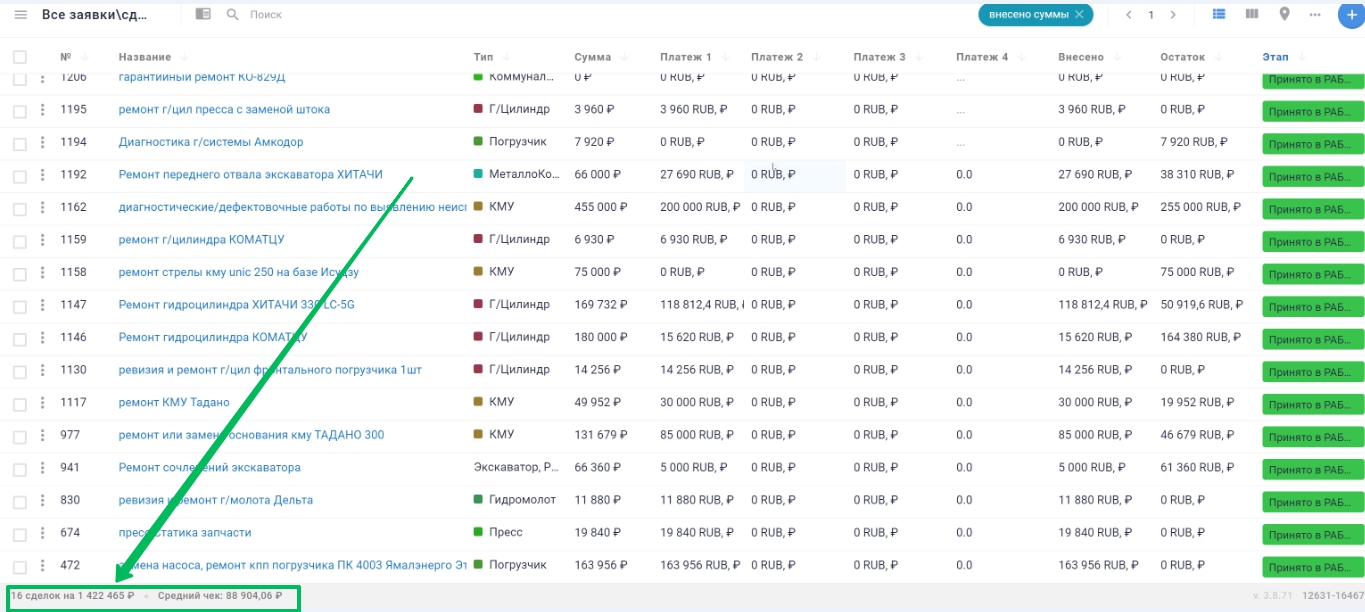Viewport: 1365px width, 612px height.
Task: Go to the previous page arrow
Action: click(x=1129, y=15)
